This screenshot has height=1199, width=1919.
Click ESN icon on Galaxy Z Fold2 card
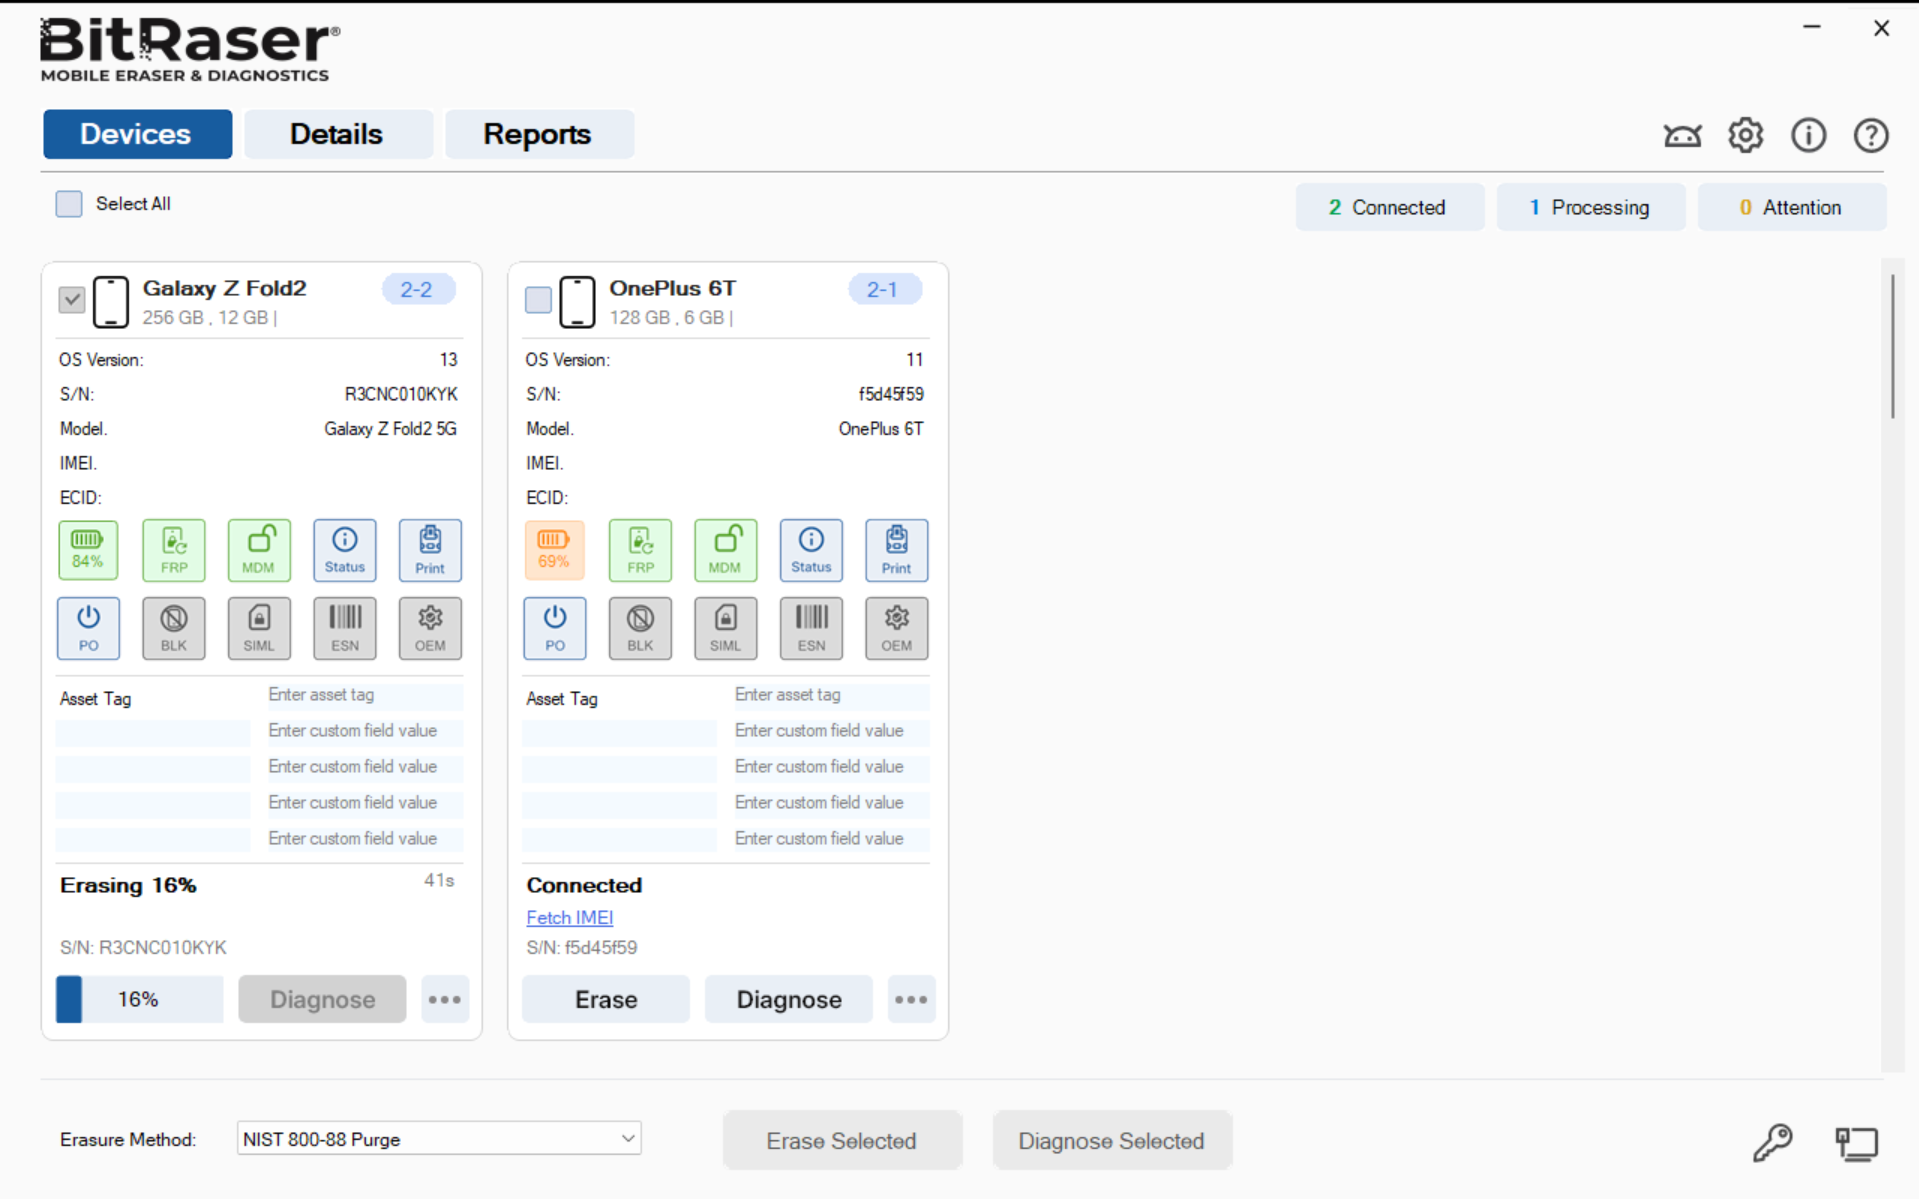[x=345, y=628]
